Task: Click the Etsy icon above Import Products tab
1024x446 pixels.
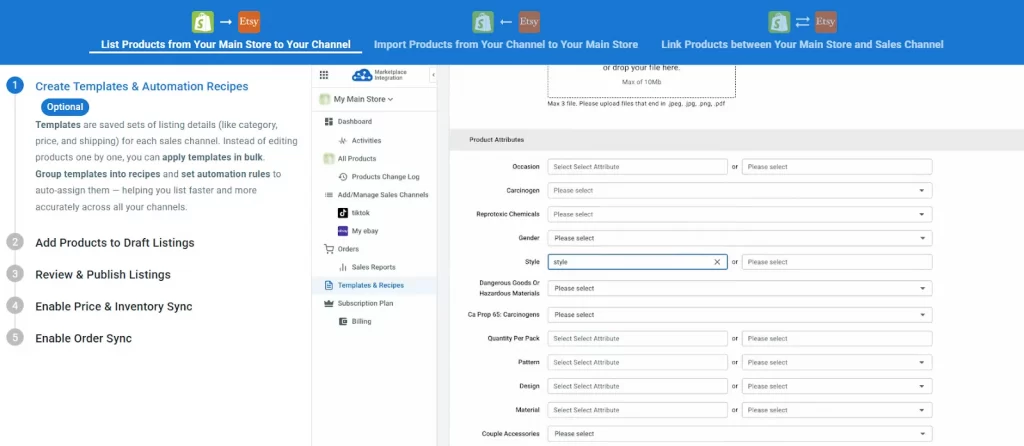Action: [x=530, y=22]
